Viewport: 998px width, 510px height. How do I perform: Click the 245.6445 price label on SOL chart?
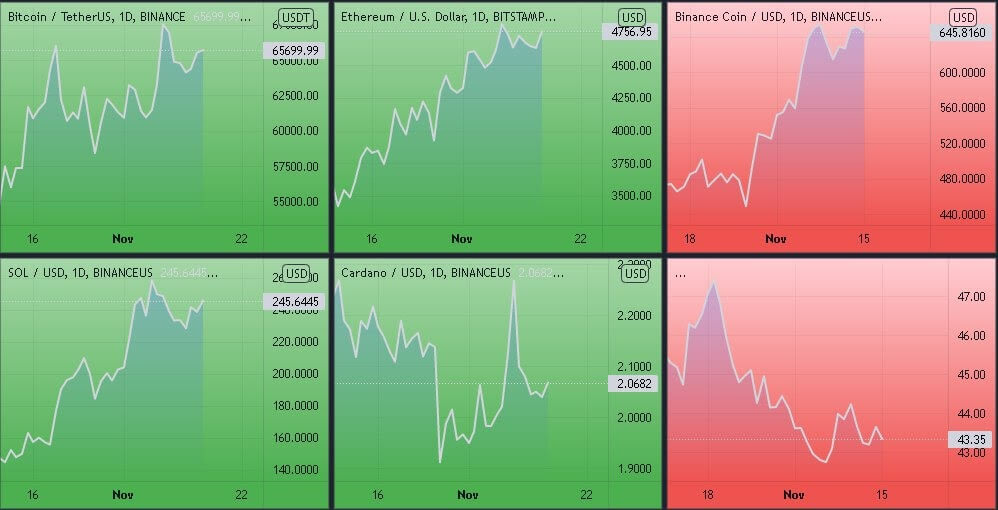tap(295, 301)
